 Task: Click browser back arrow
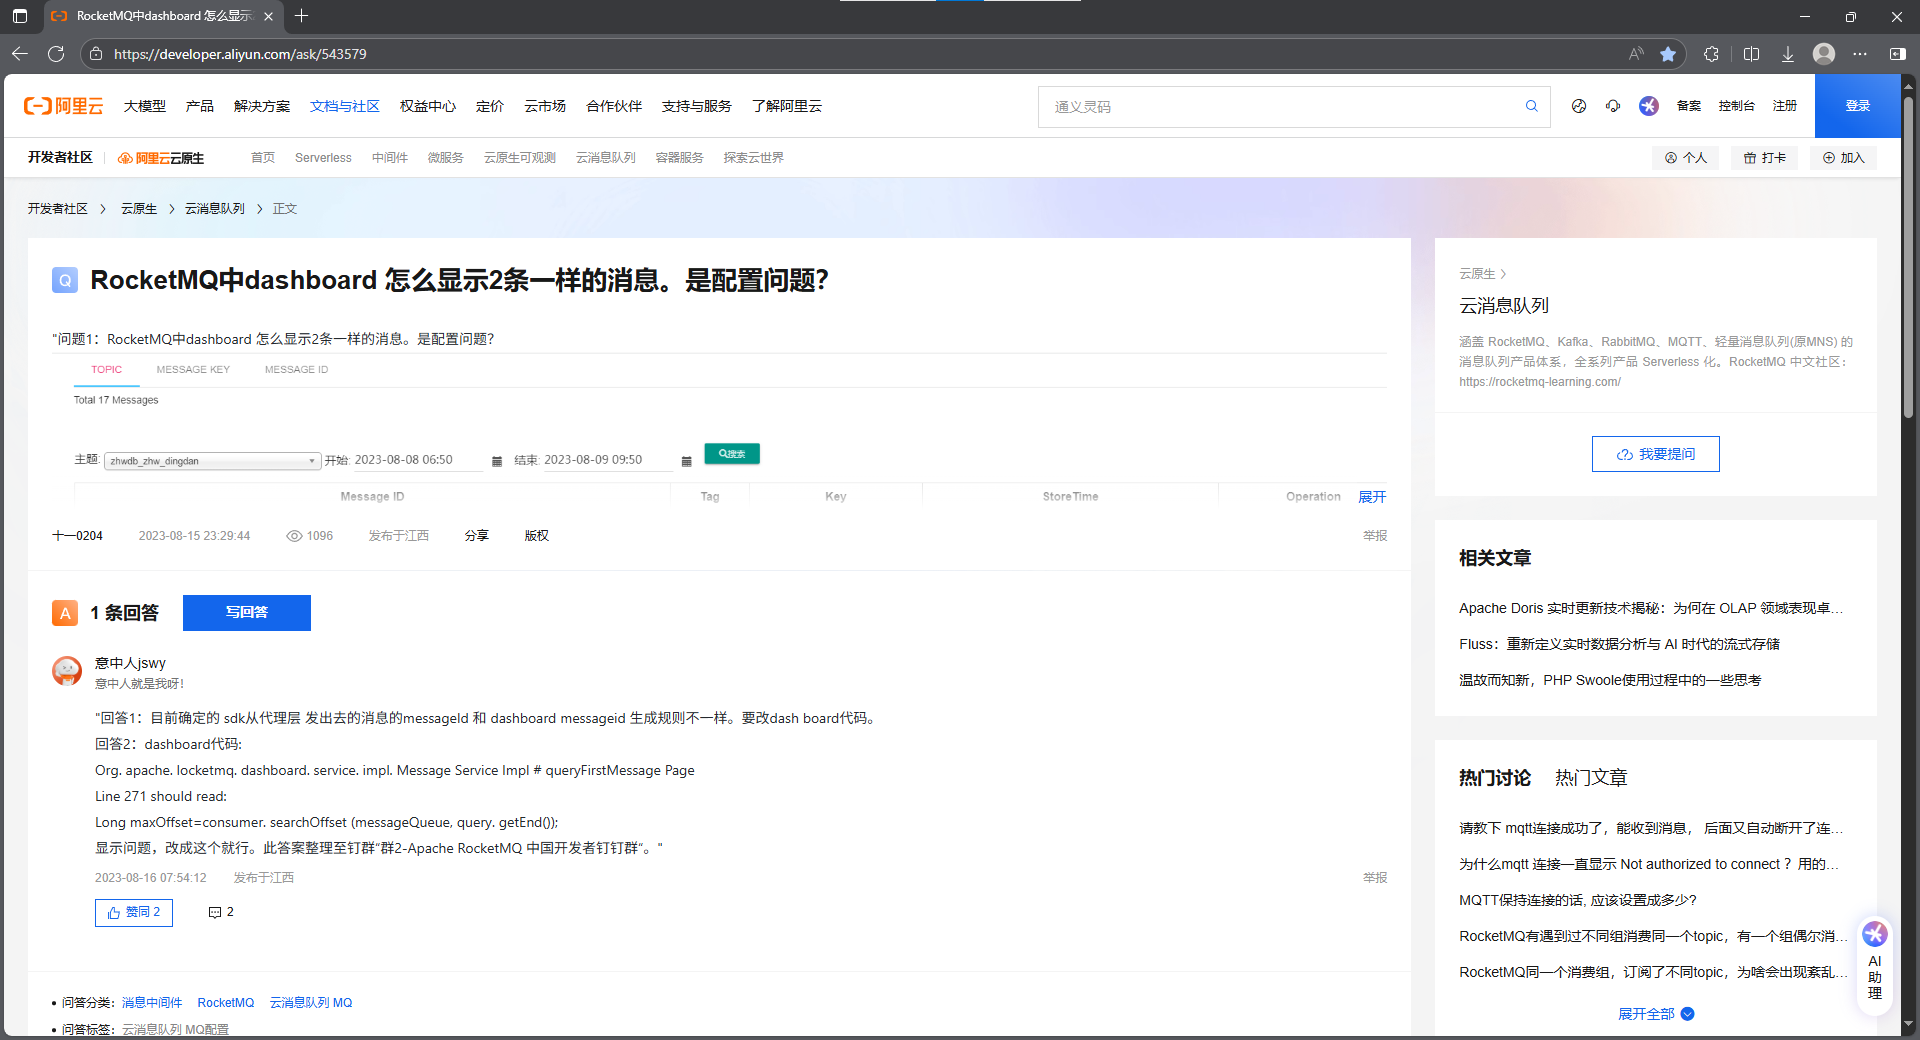pyautogui.click(x=20, y=54)
